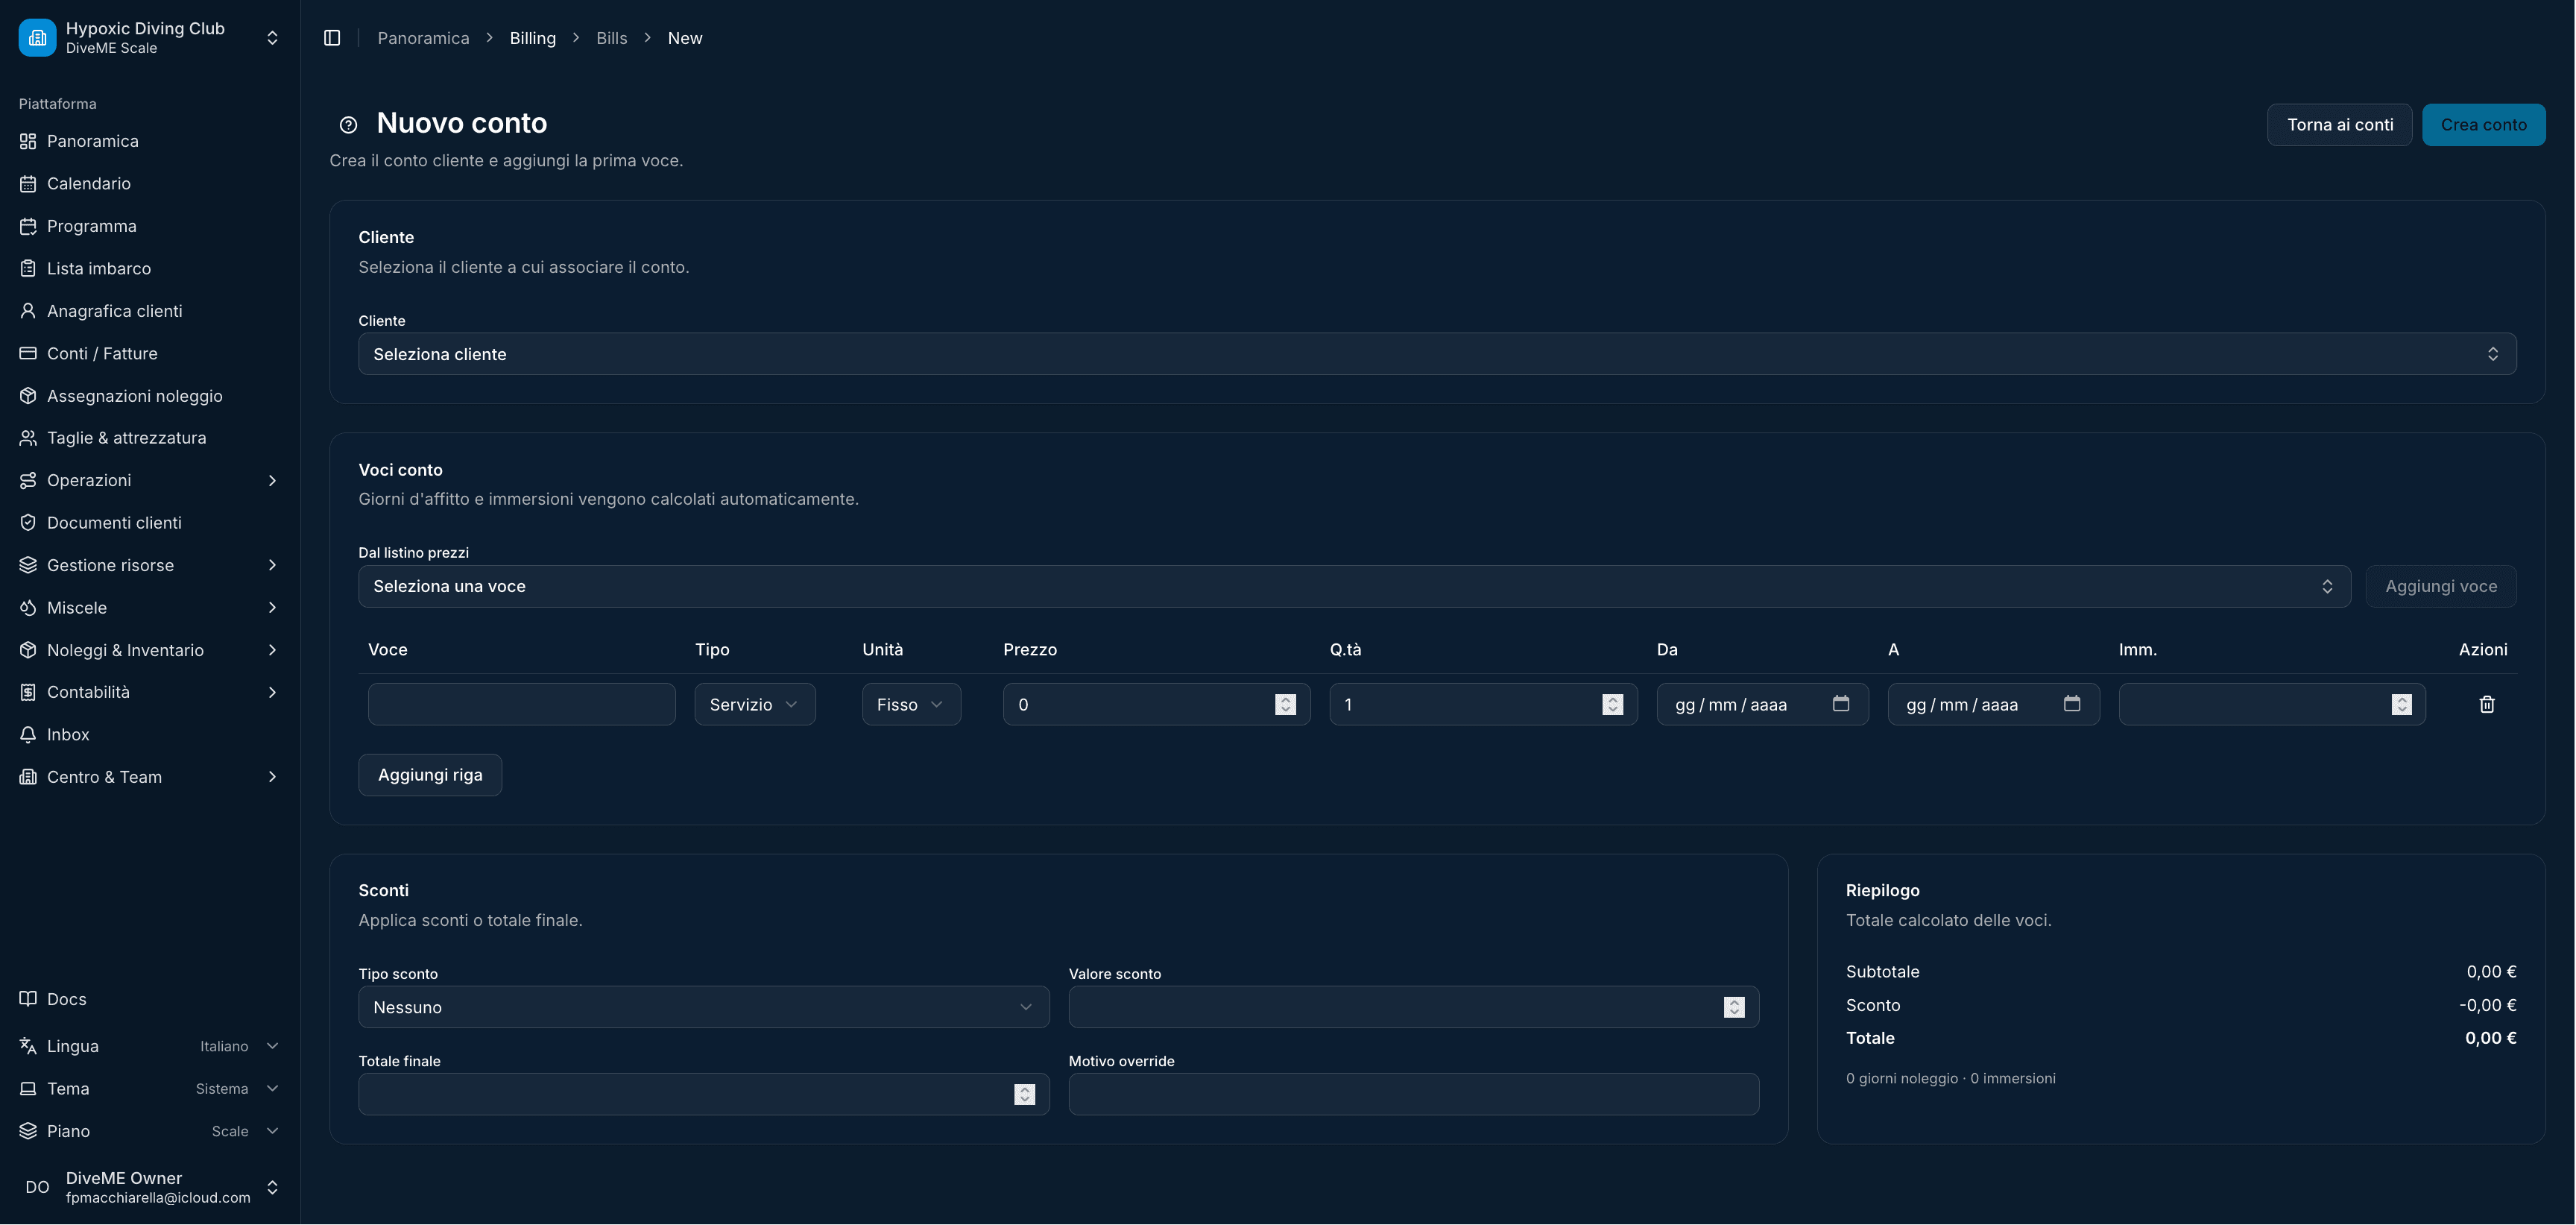Open the Unità Fisso dropdown
This screenshot has height=1225, width=2576.
[911, 704]
